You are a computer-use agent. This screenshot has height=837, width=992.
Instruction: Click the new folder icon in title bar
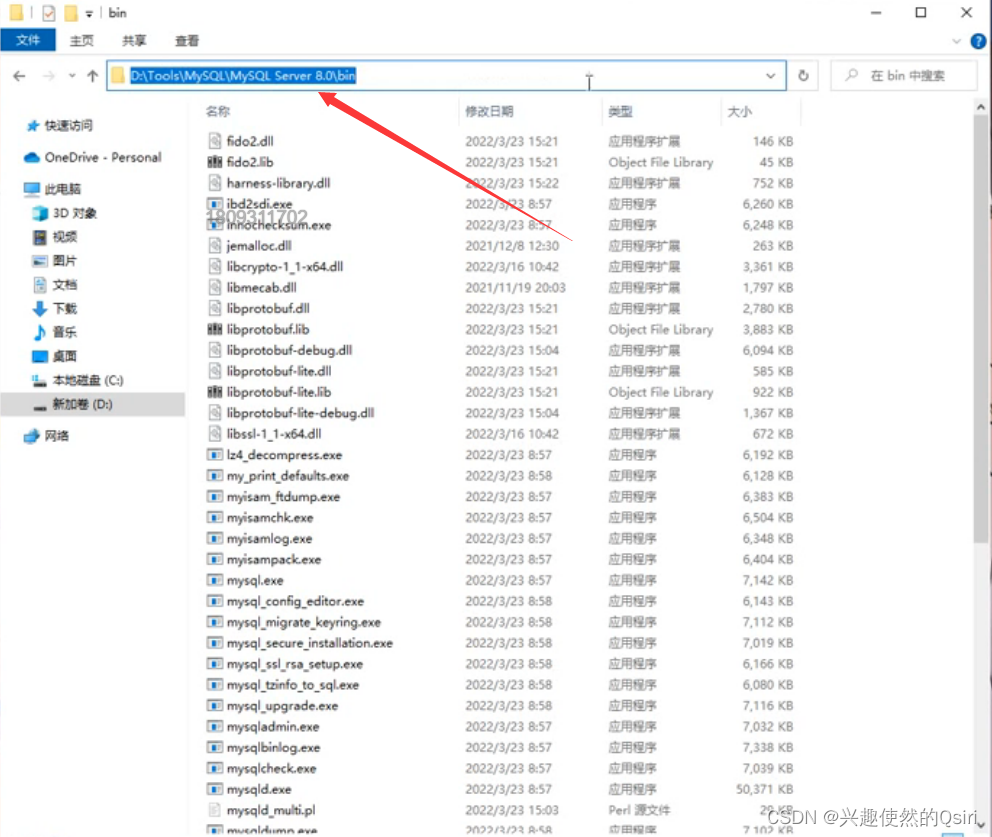(x=71, y=13)
